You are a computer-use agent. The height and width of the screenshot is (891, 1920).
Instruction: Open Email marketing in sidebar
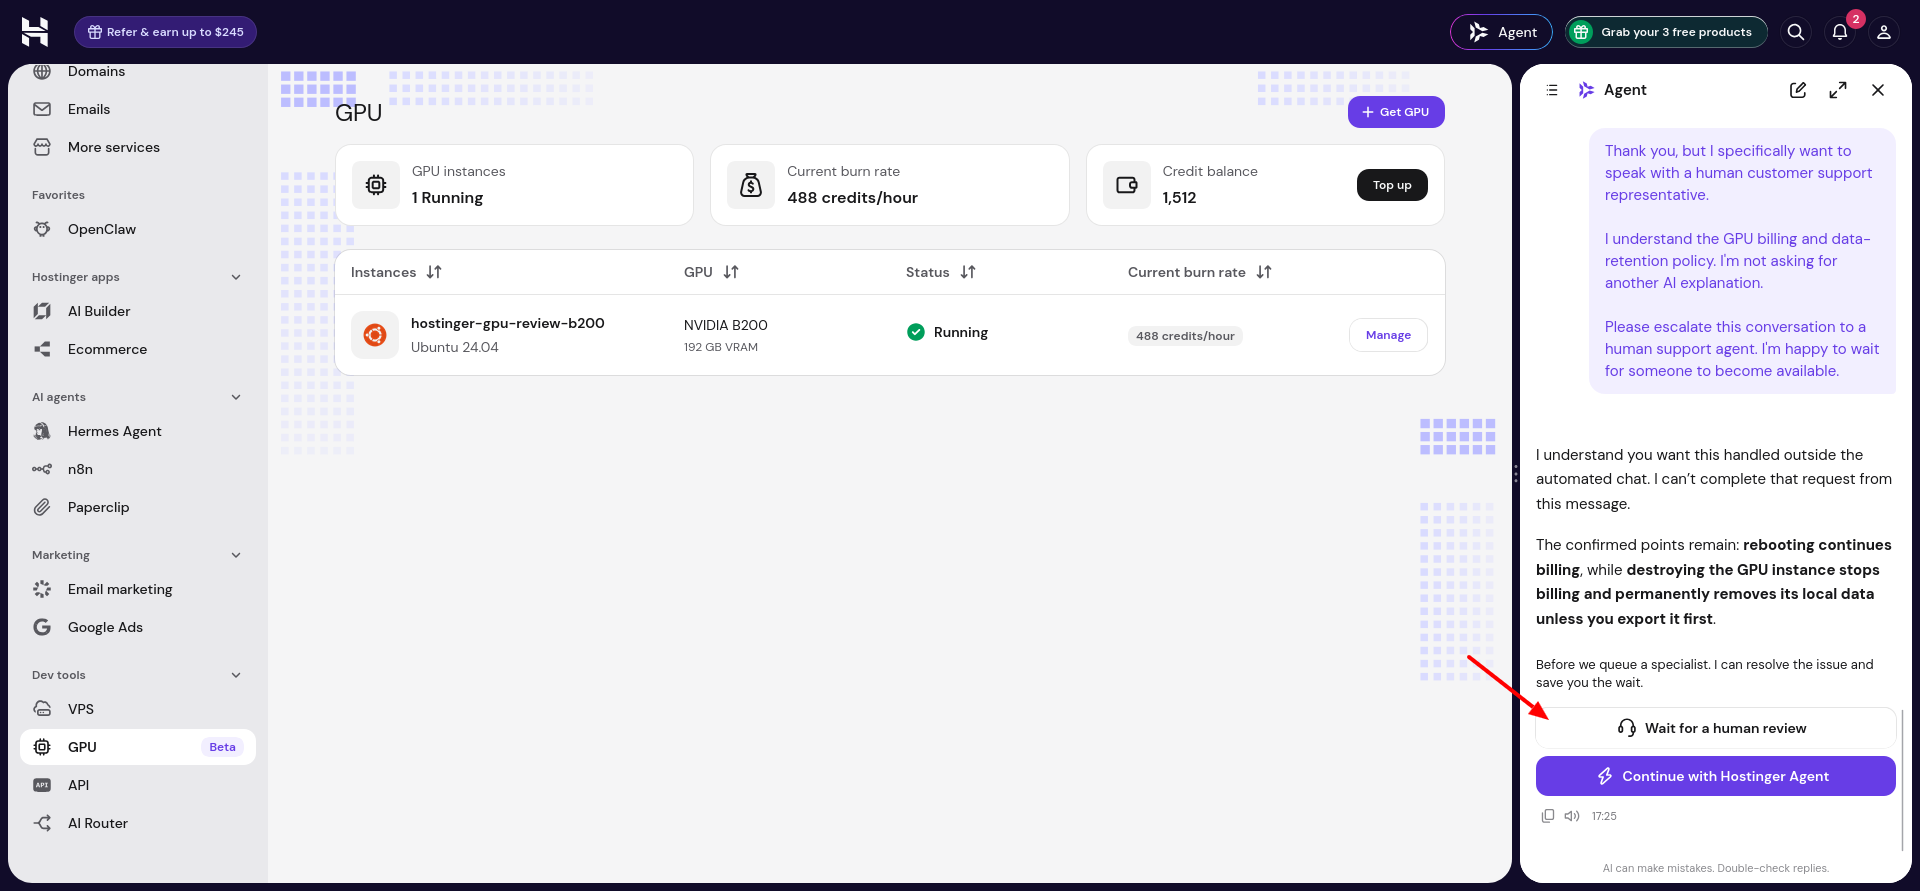[x=138, y=589]
